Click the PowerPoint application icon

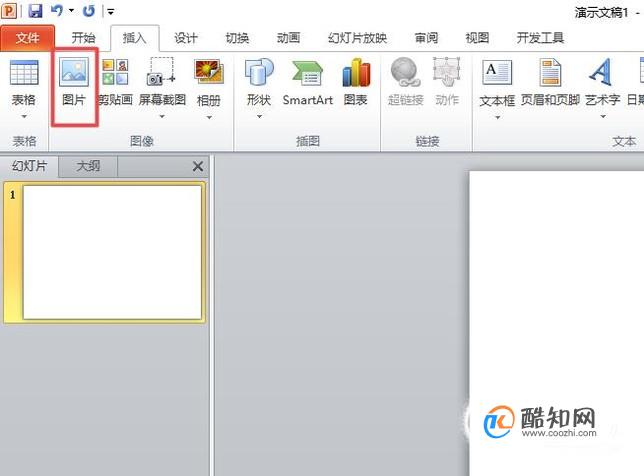click(9, 11)
